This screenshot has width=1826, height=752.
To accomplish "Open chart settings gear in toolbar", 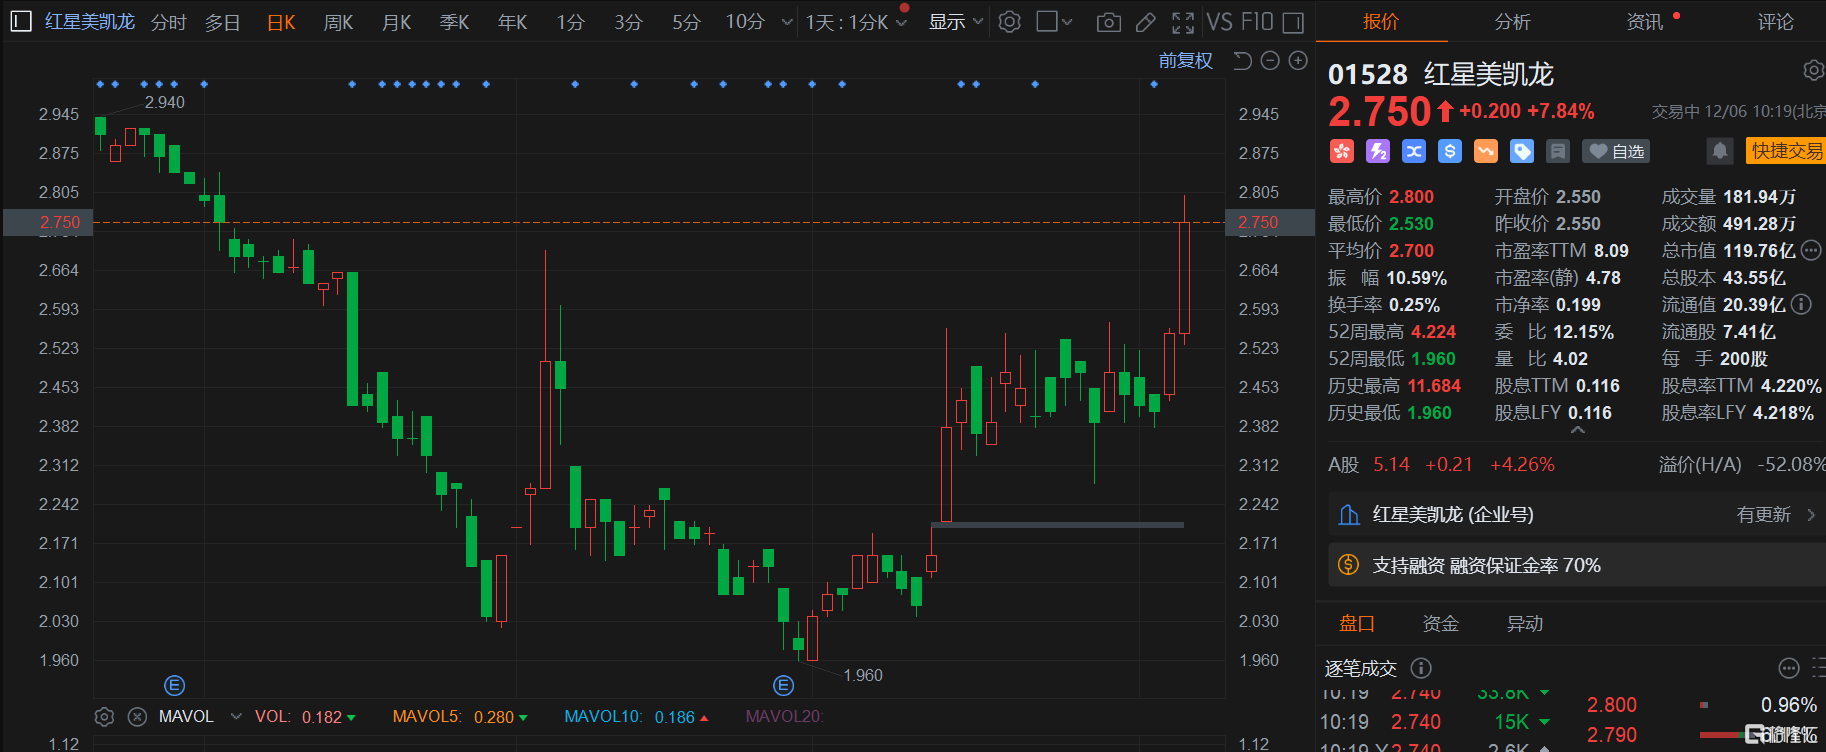I will [x=1010, y=21].
